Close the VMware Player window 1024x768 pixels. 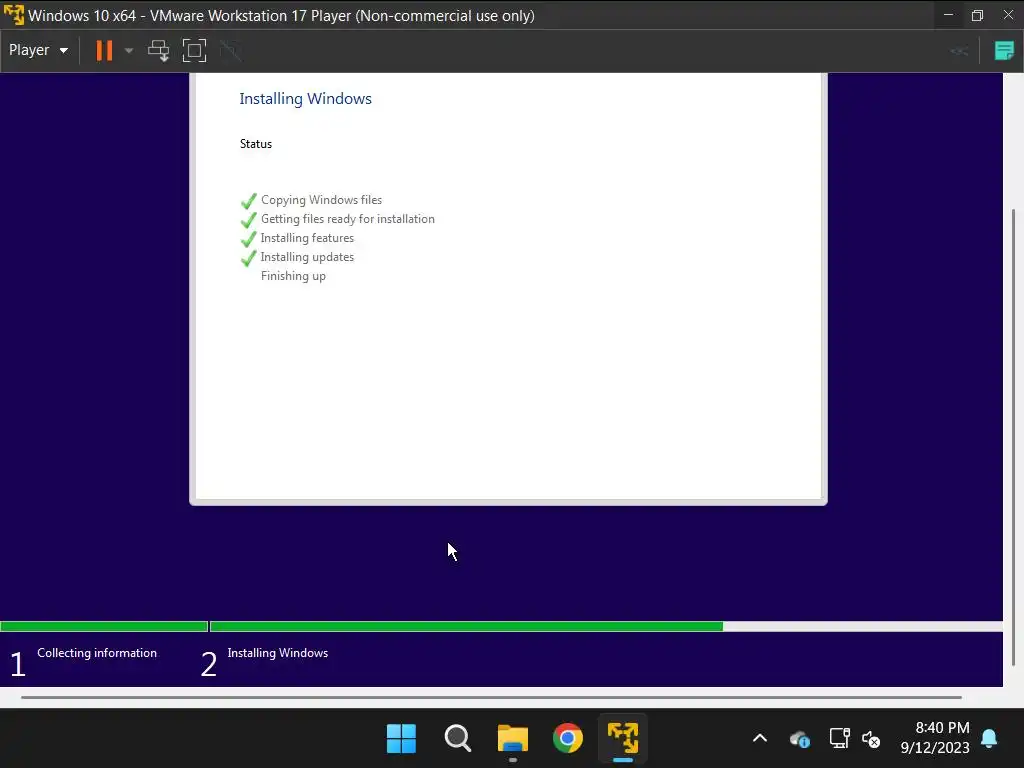coord(1008,15)
